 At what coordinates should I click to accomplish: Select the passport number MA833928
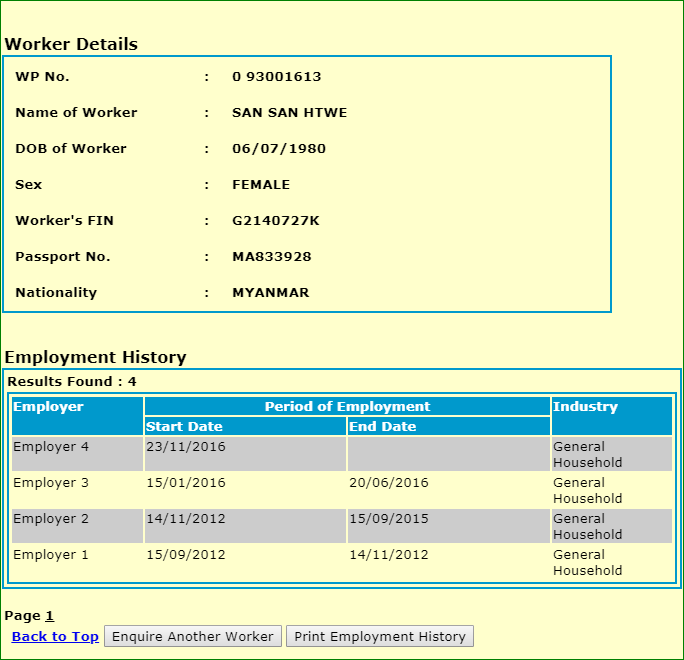[x=271, y=257]
